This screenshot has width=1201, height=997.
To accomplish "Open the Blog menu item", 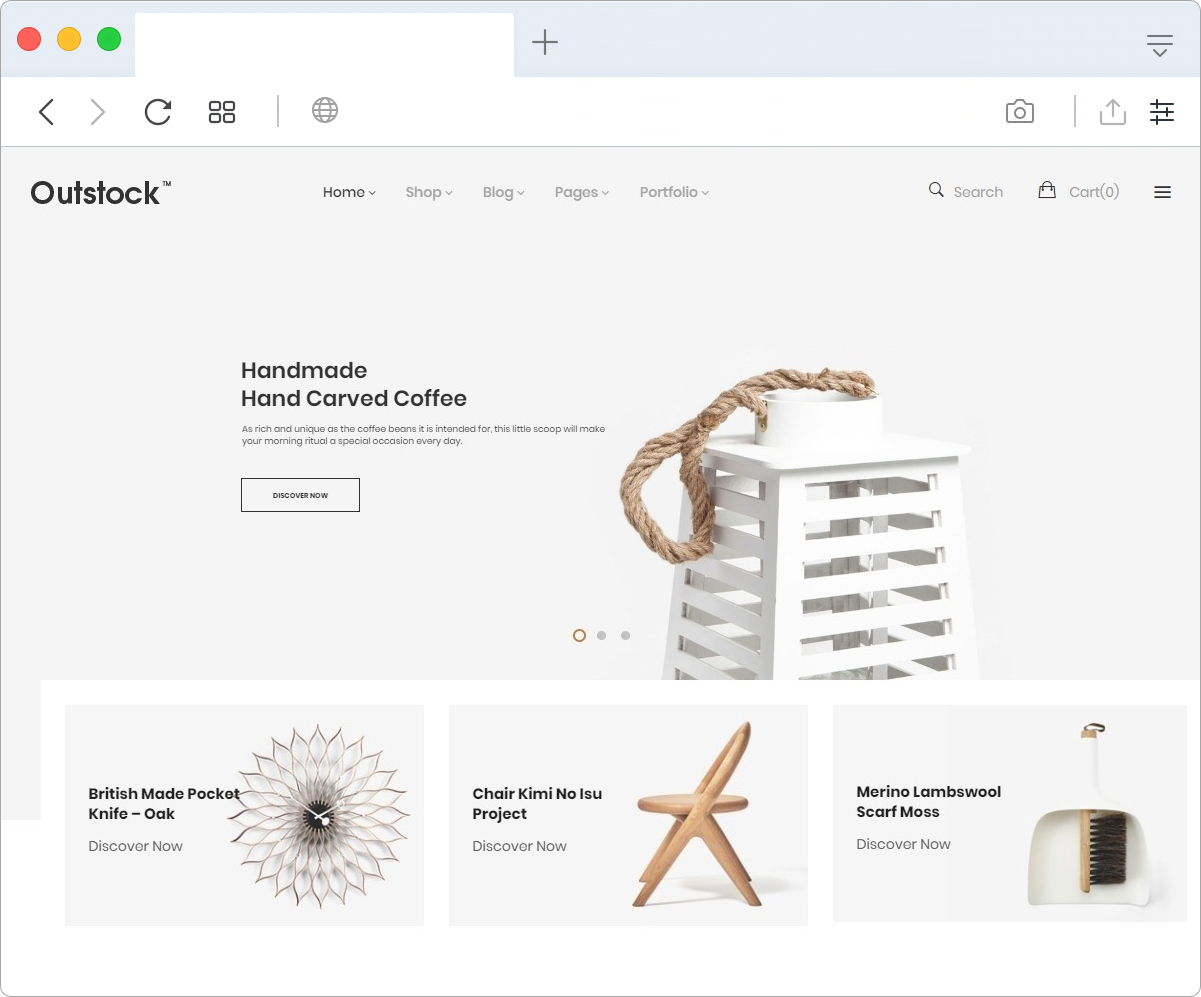I will 502,192.
